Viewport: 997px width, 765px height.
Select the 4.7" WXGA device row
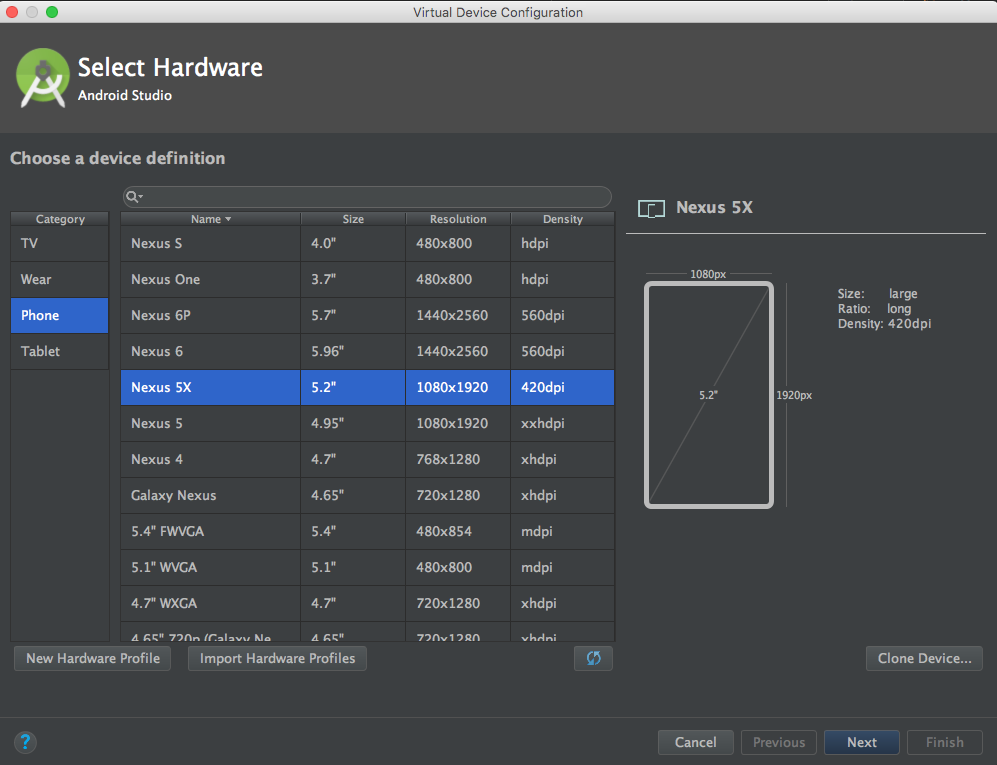[x=368, y=603]
